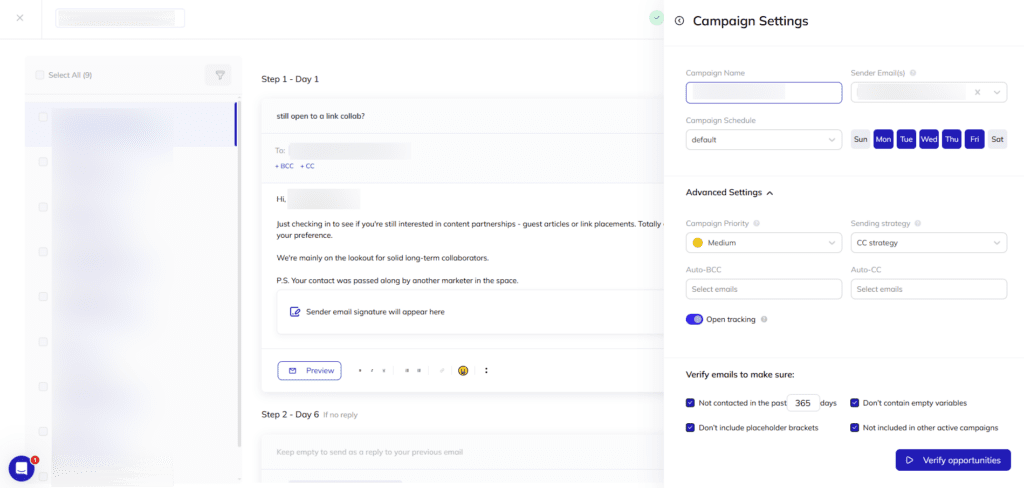This screenshot has height=488, width=1024.
Task: Open the Campaign Schedule dropdown
Action: [764, 140]
